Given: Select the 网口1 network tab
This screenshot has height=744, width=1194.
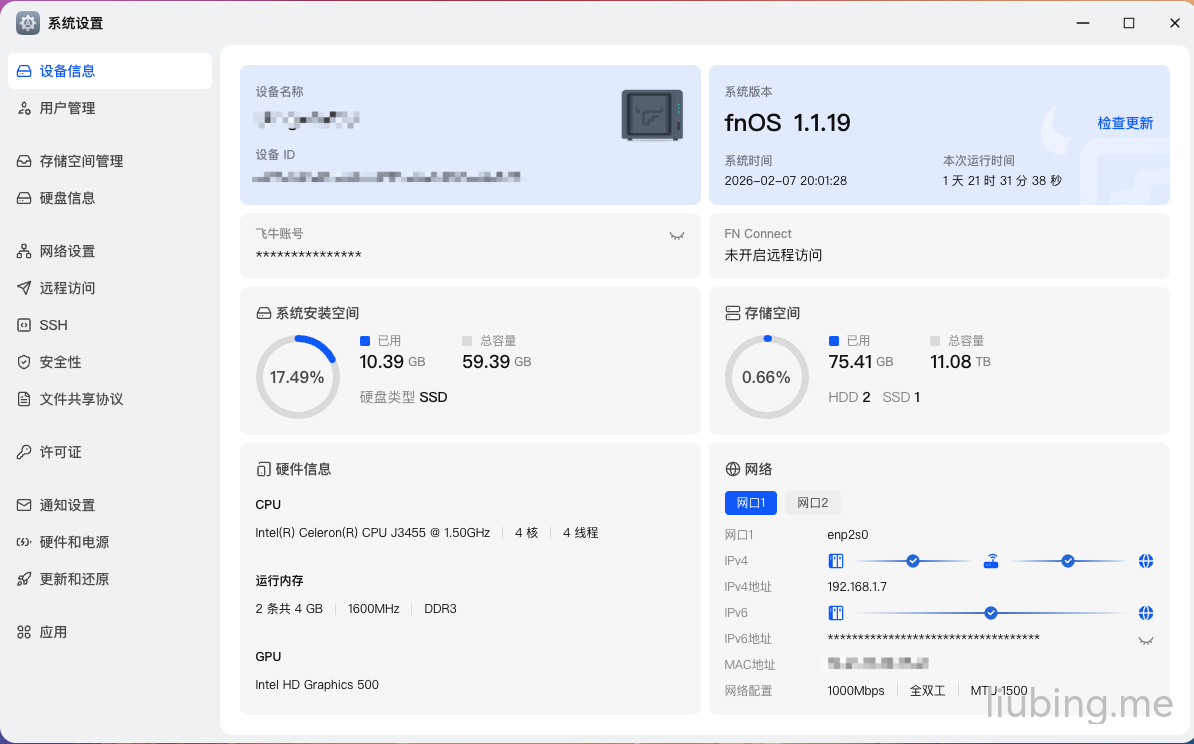Looking at the screenshot, I should click(x=750, y=503).
